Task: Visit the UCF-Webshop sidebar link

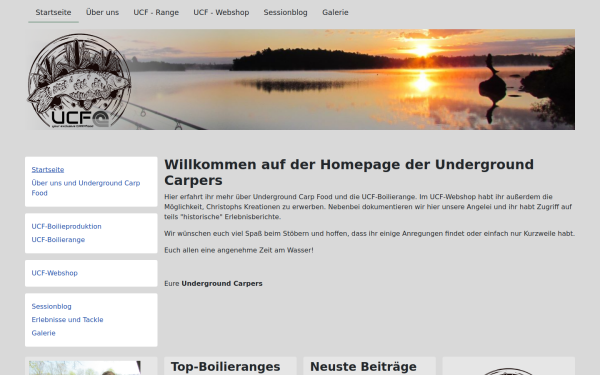Action: (55, 273)
